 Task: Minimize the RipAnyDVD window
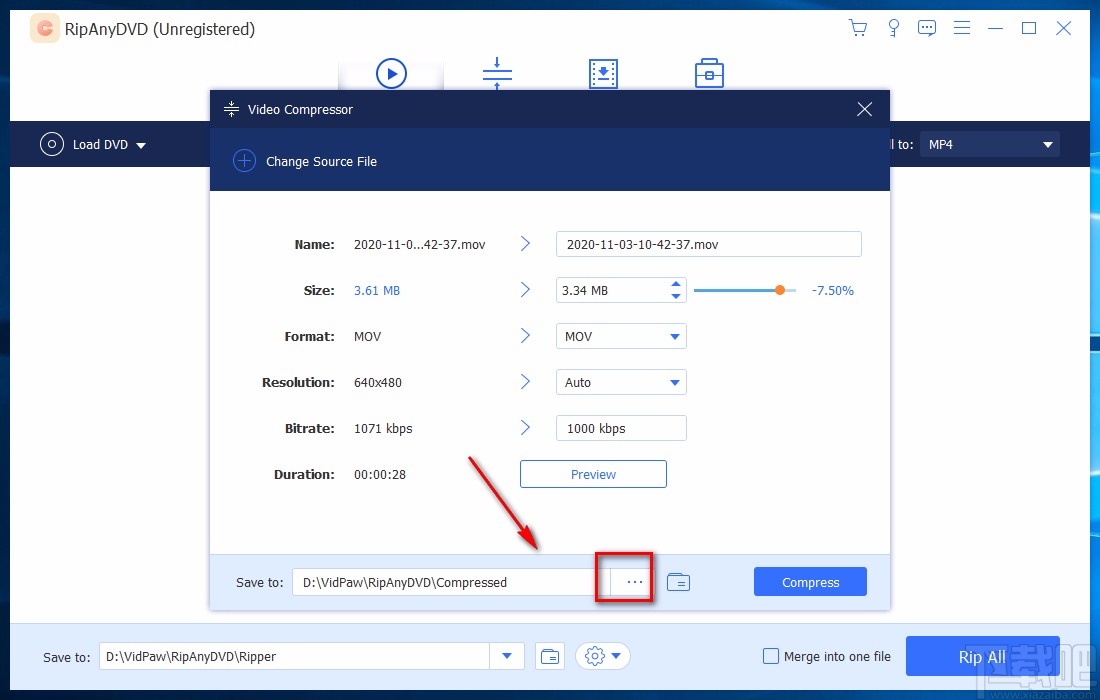pyautogui.click(x=995, y=28)
